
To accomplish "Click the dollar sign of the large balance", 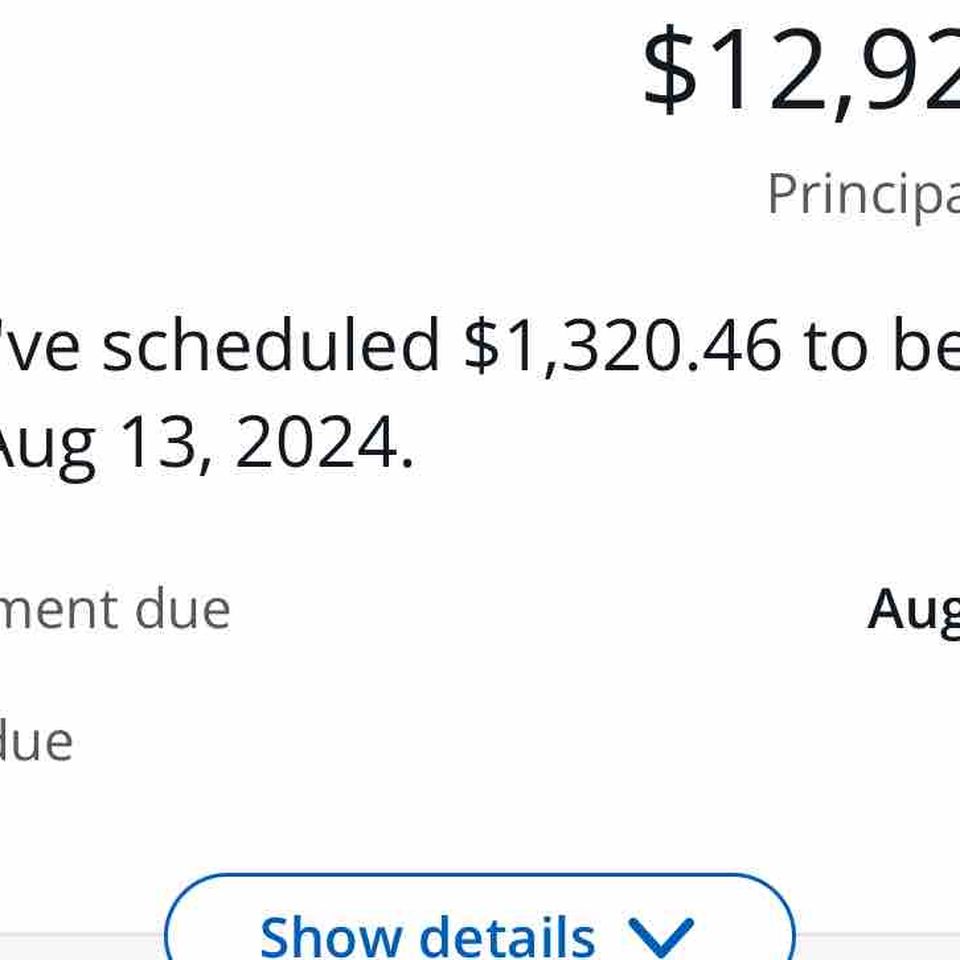I will pyautogui.click(x=670, y=69).
